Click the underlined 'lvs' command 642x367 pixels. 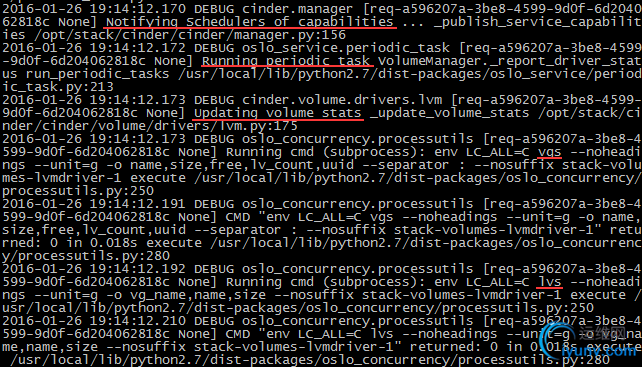click(x=549, y=282)
